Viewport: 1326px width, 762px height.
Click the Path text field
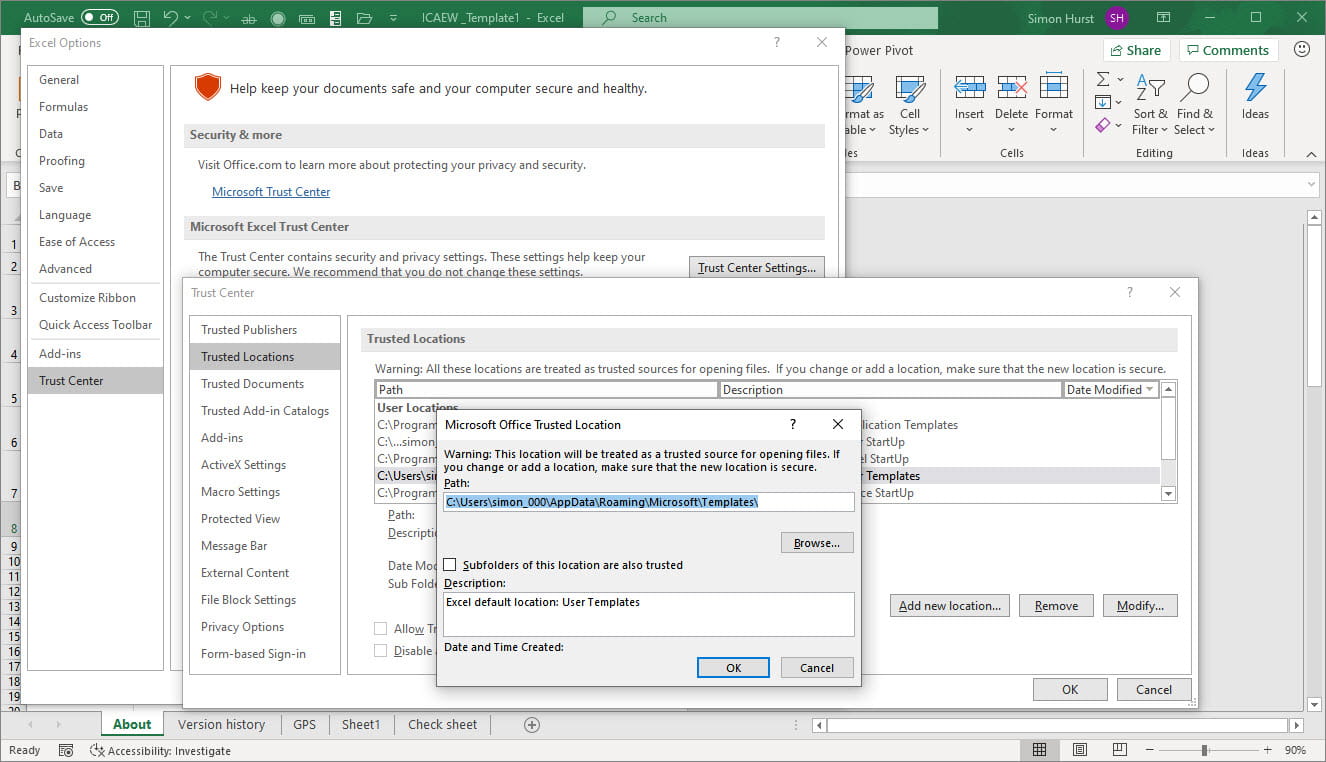tap(648, 502)
